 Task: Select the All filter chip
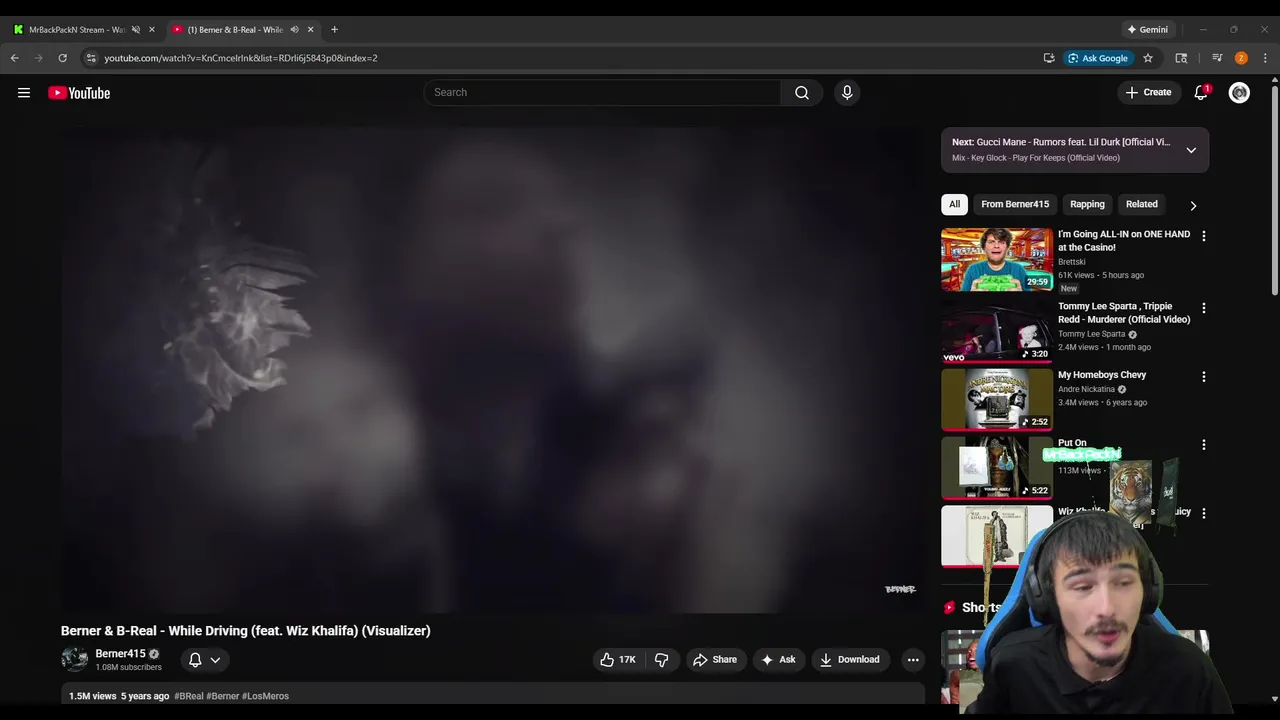tap(954, 204)
